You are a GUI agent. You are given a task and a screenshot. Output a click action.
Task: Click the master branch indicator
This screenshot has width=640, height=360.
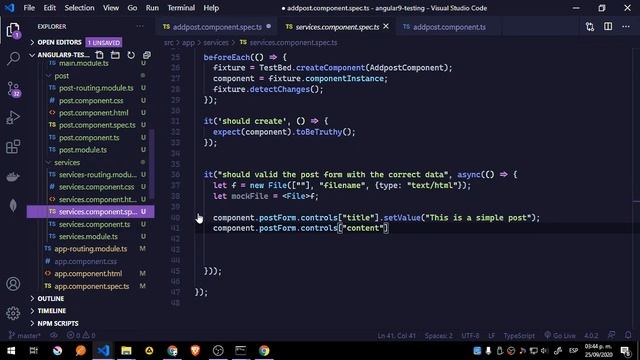[x=24, y=336]
